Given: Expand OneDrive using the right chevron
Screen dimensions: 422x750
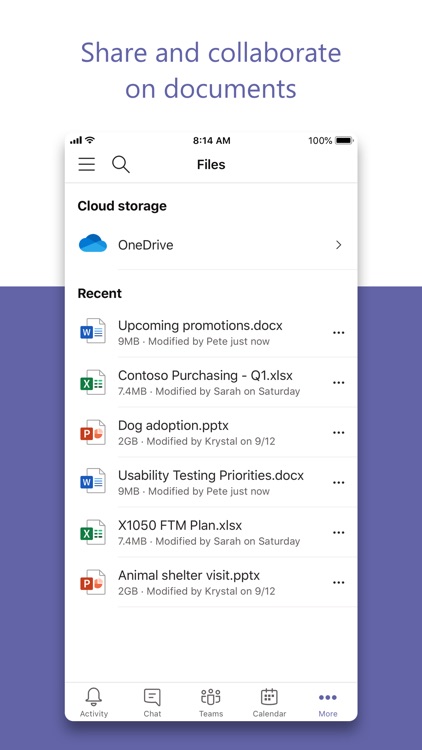Looking at the screenshot, I should [339, 245].
